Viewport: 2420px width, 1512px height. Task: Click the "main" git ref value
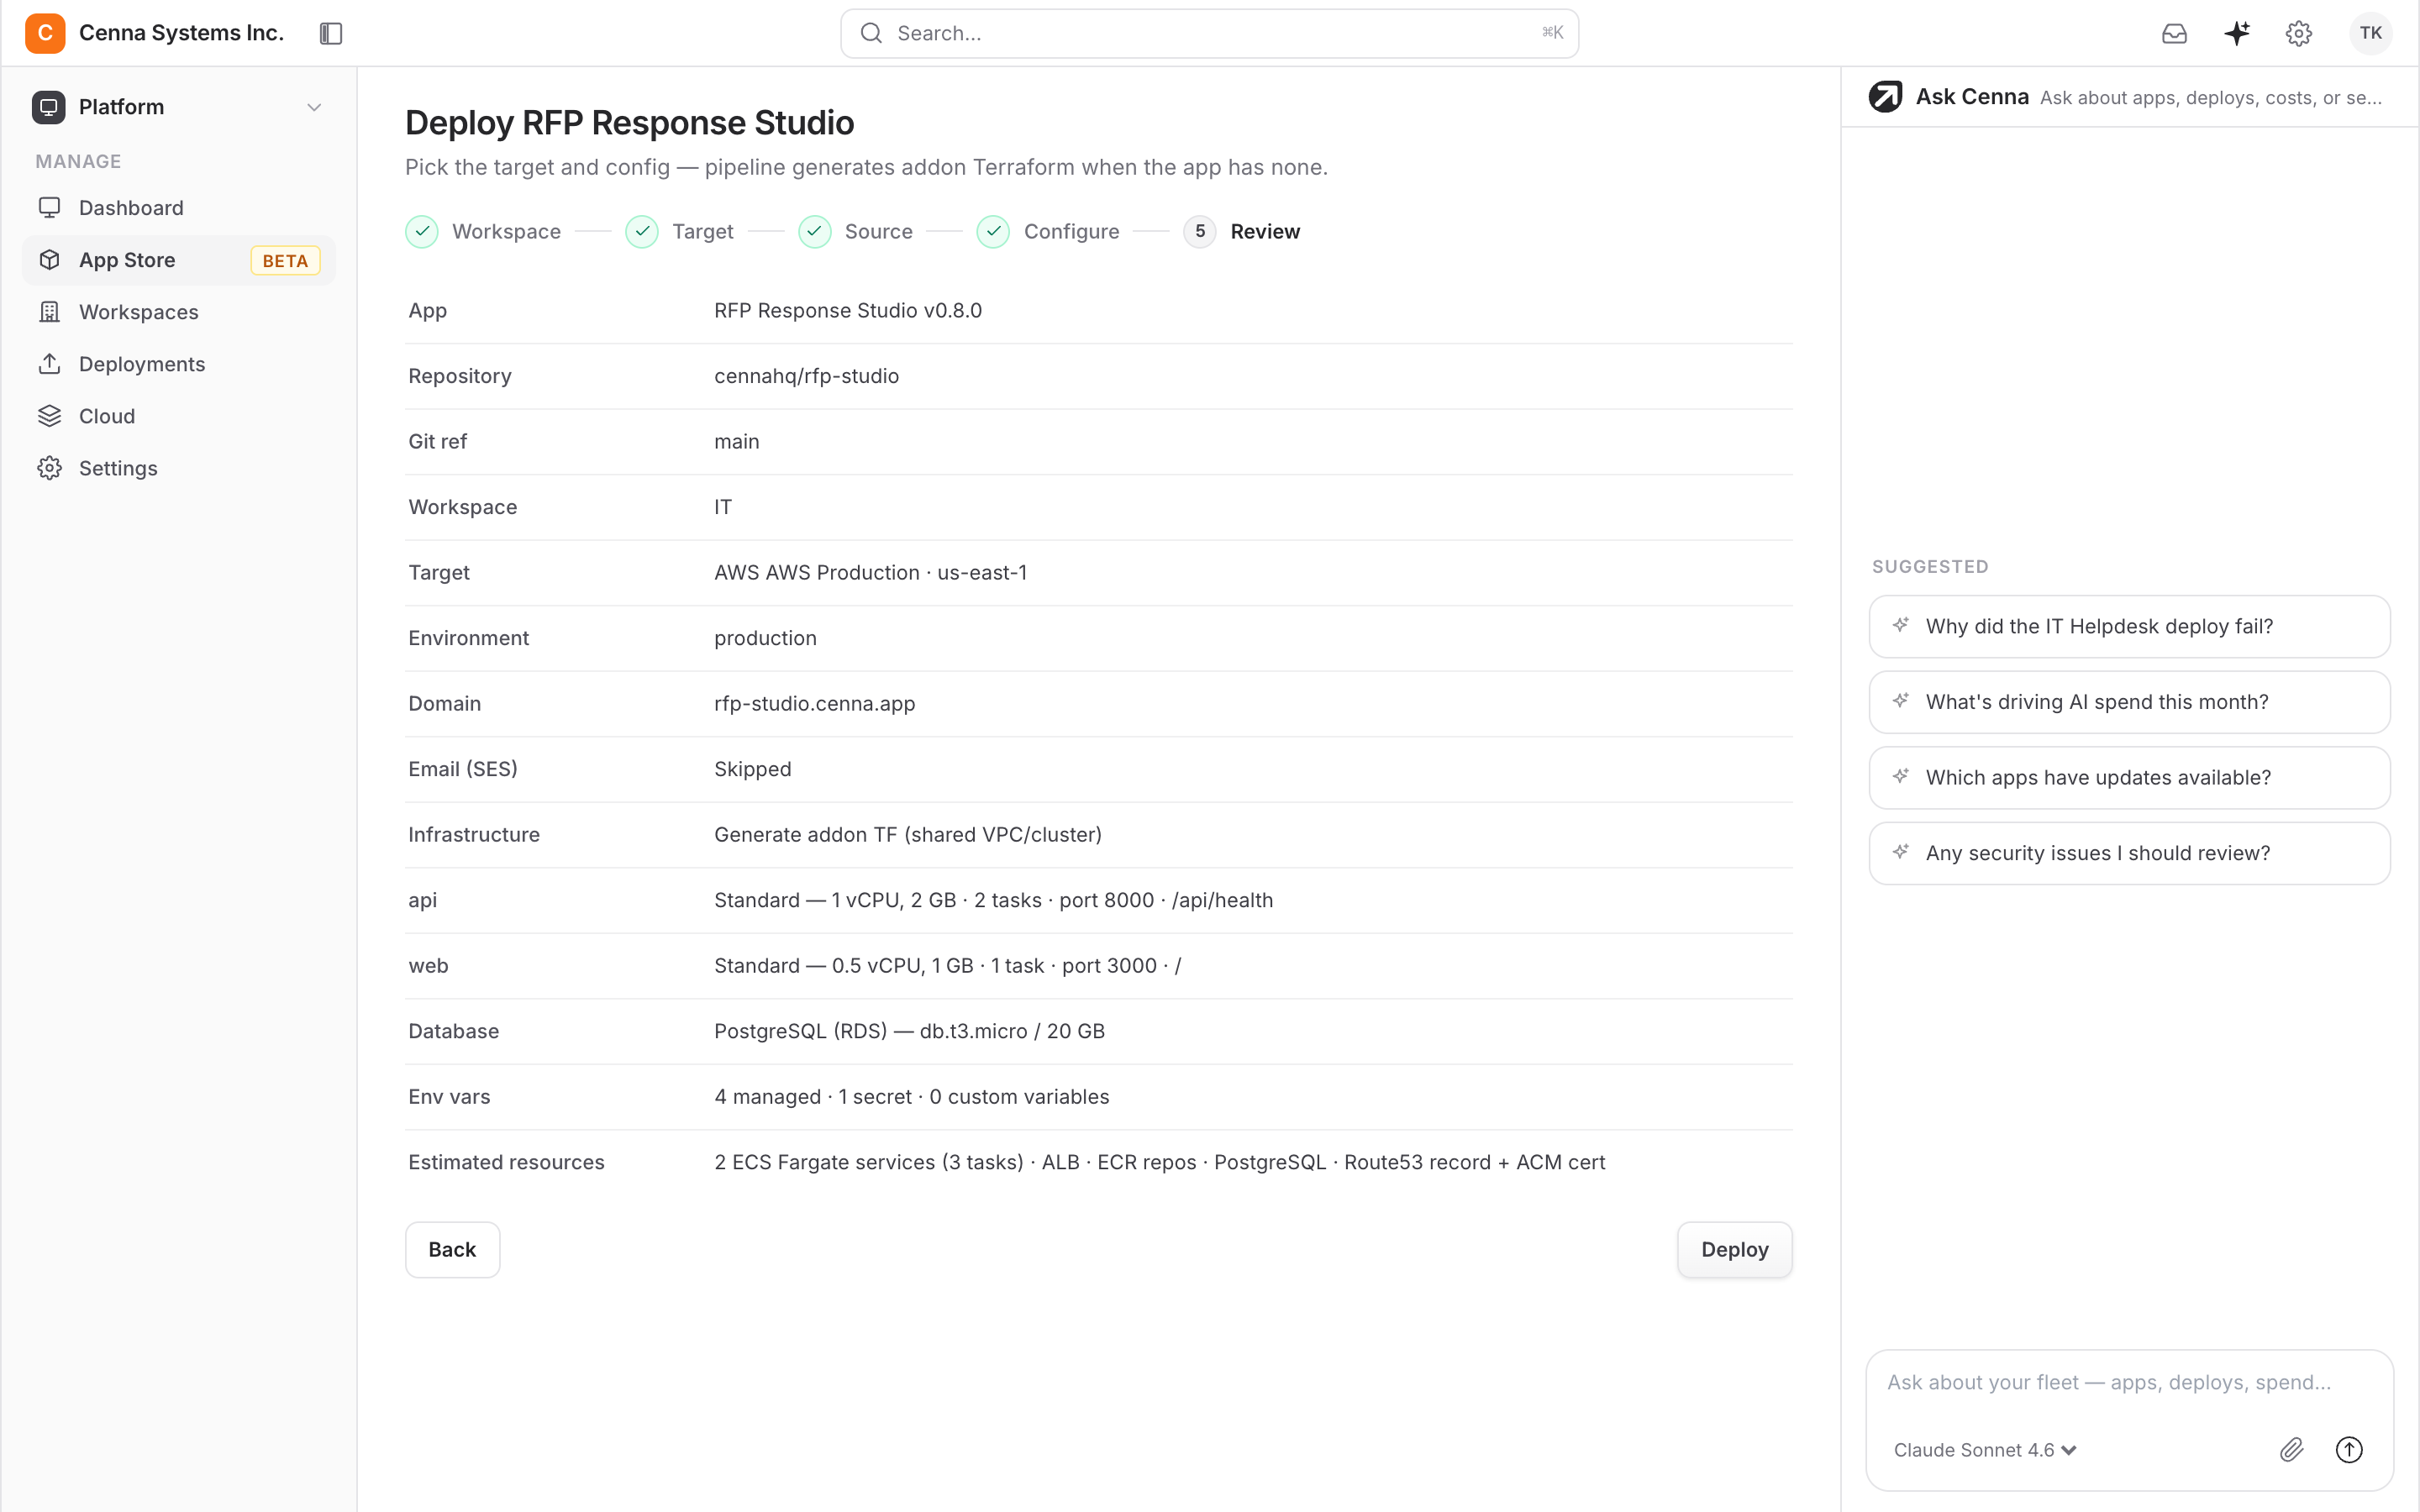click(736, 441)
